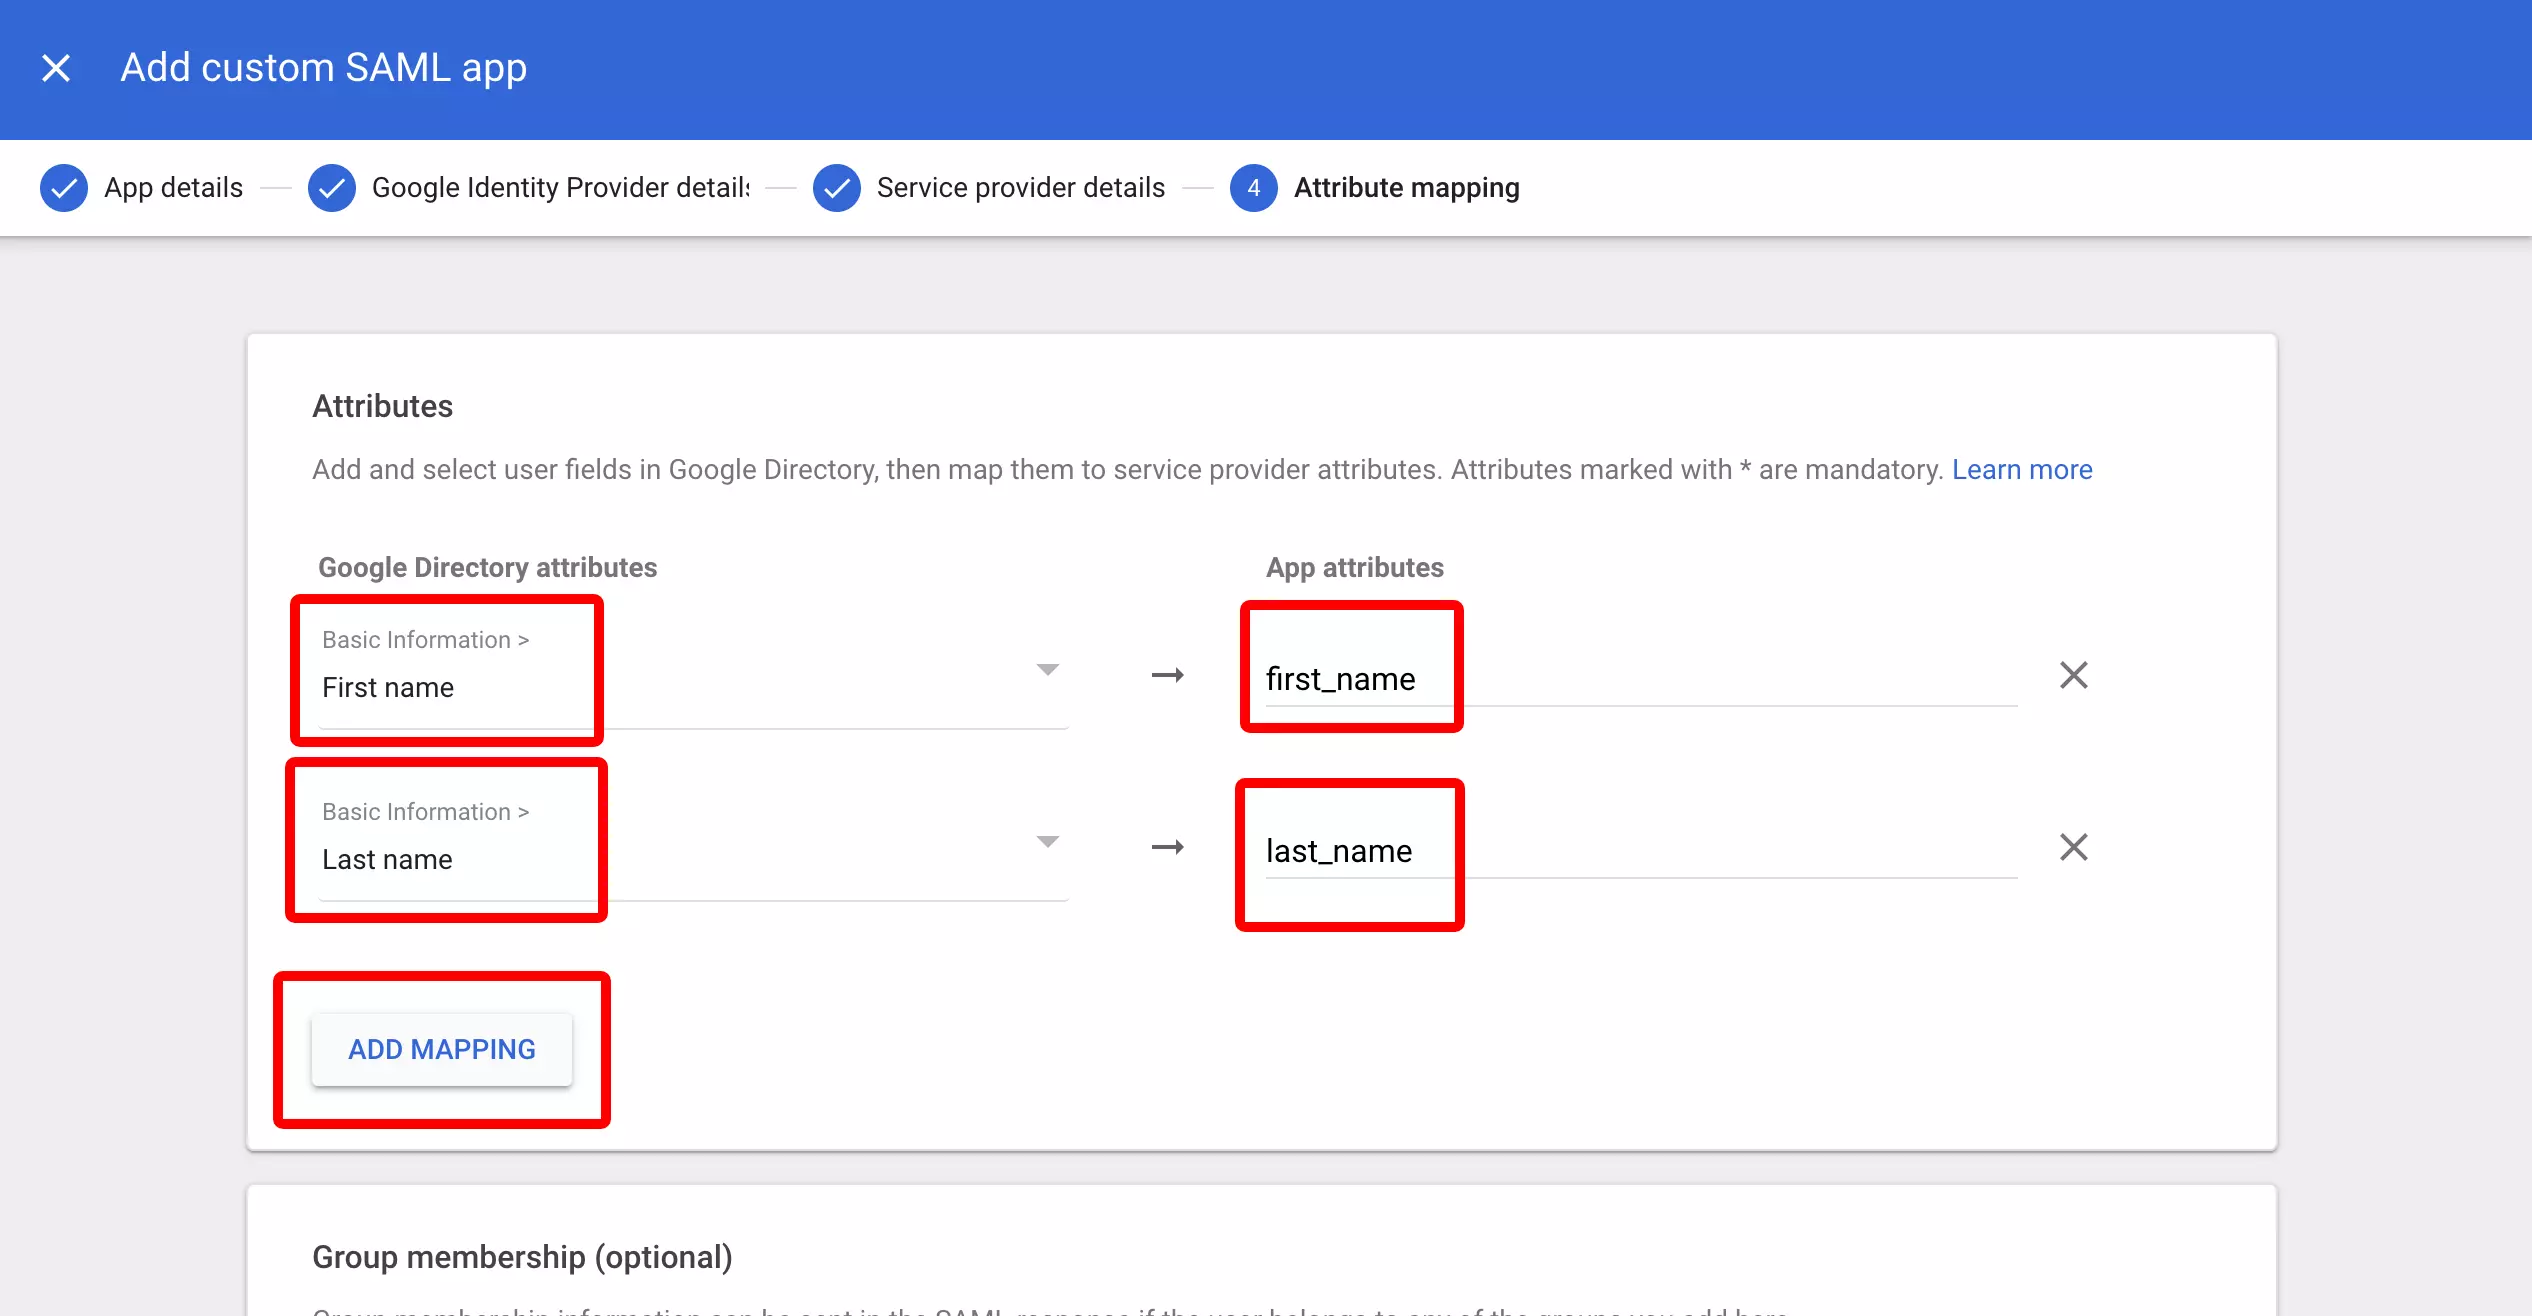Click the ADD MAPPING button
The height and width of the screenshot is (1316, 2532).
(x=441, y=1049)
